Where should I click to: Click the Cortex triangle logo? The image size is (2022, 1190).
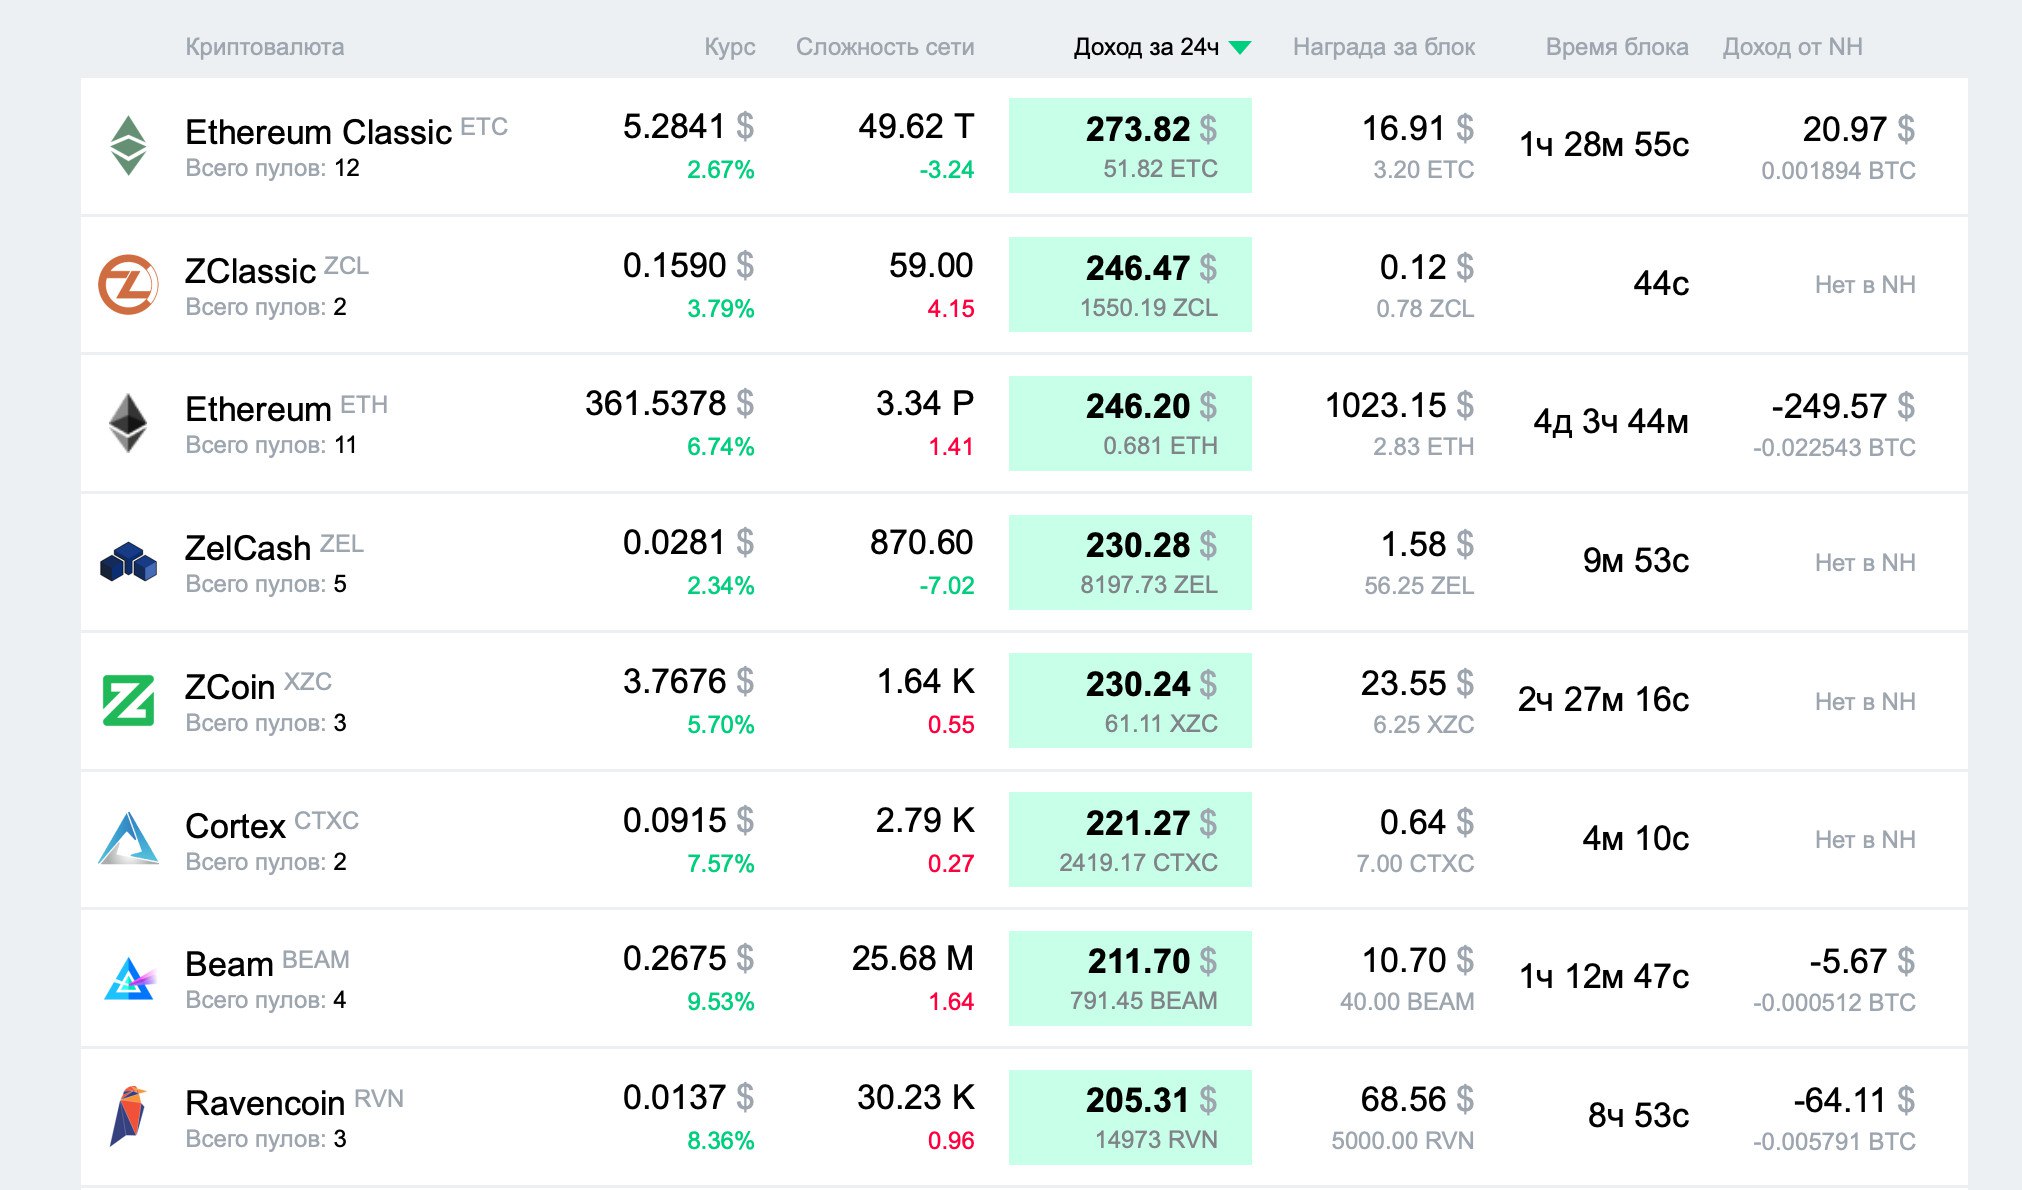pyautogui.click(x=128, y=839)
